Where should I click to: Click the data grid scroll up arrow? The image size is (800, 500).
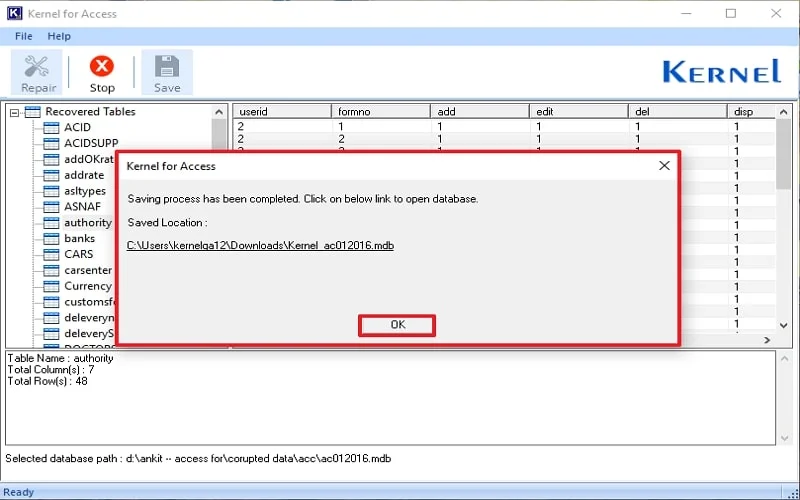(784, 112)
